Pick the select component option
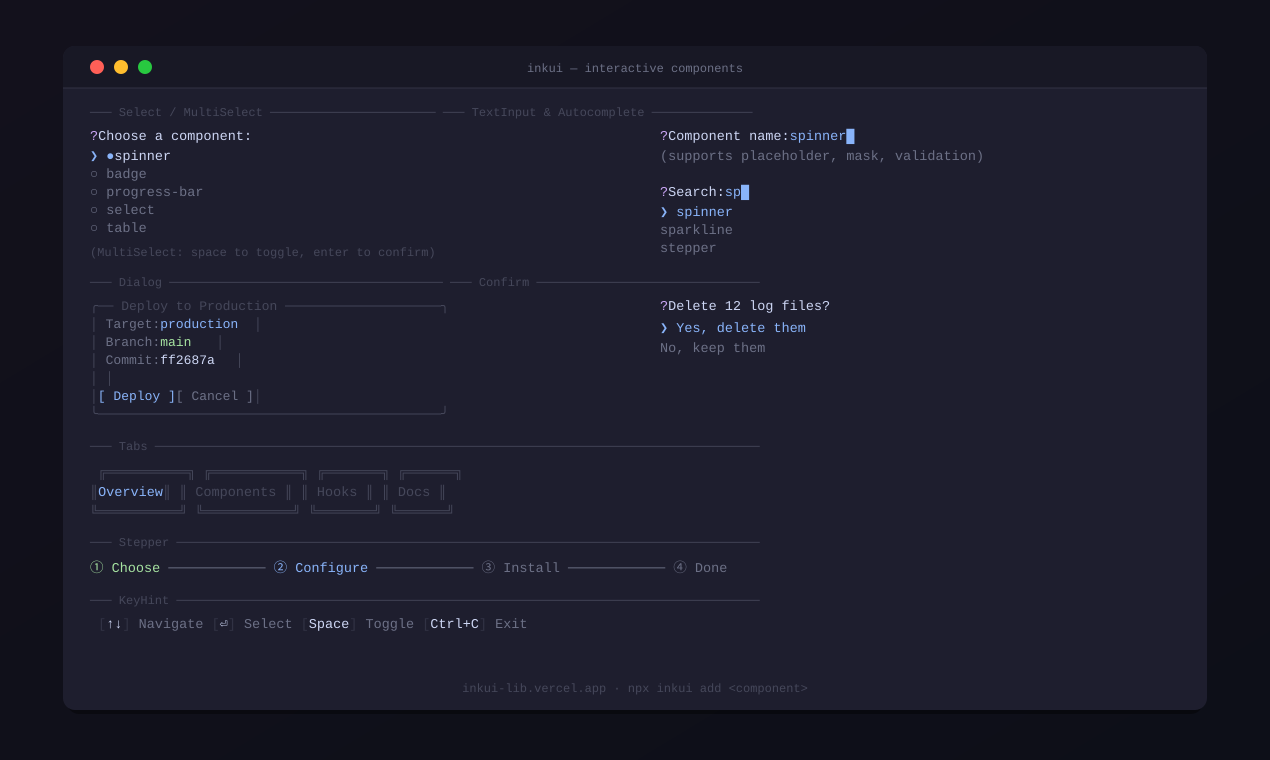This screenshot has width=1270, height=760. (x=122, y=211)
